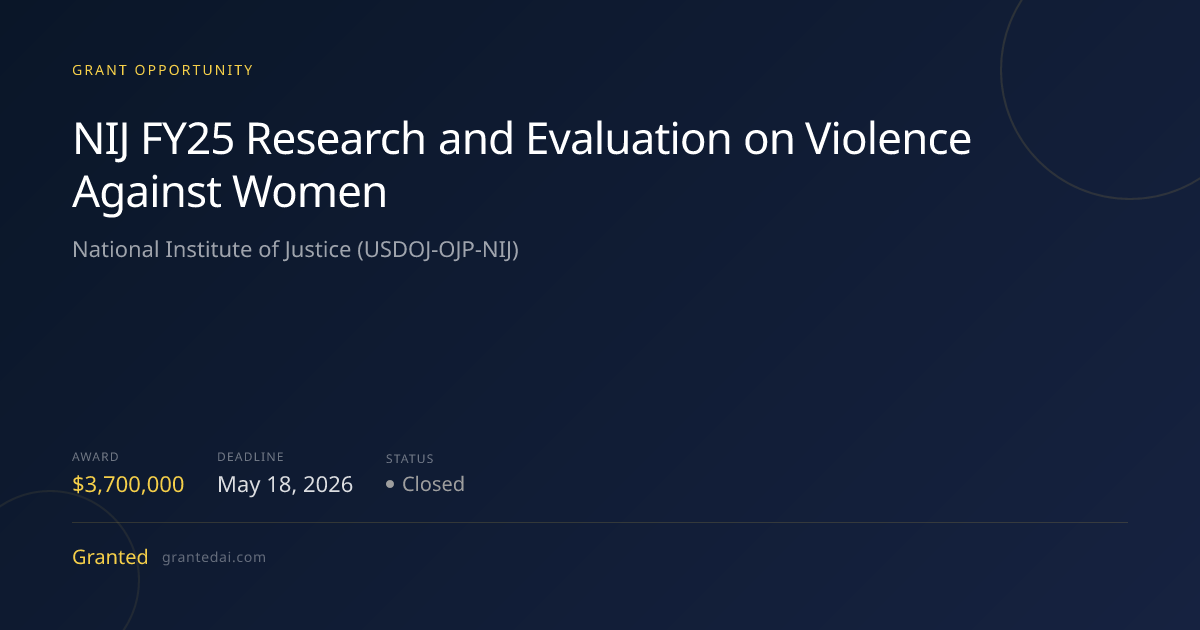This screenshot has height=630, width=1200.
Task: Click the title 'NIJ FY25 Research and Evaluation on Violence Against Women'
Action: coord(522,165)
